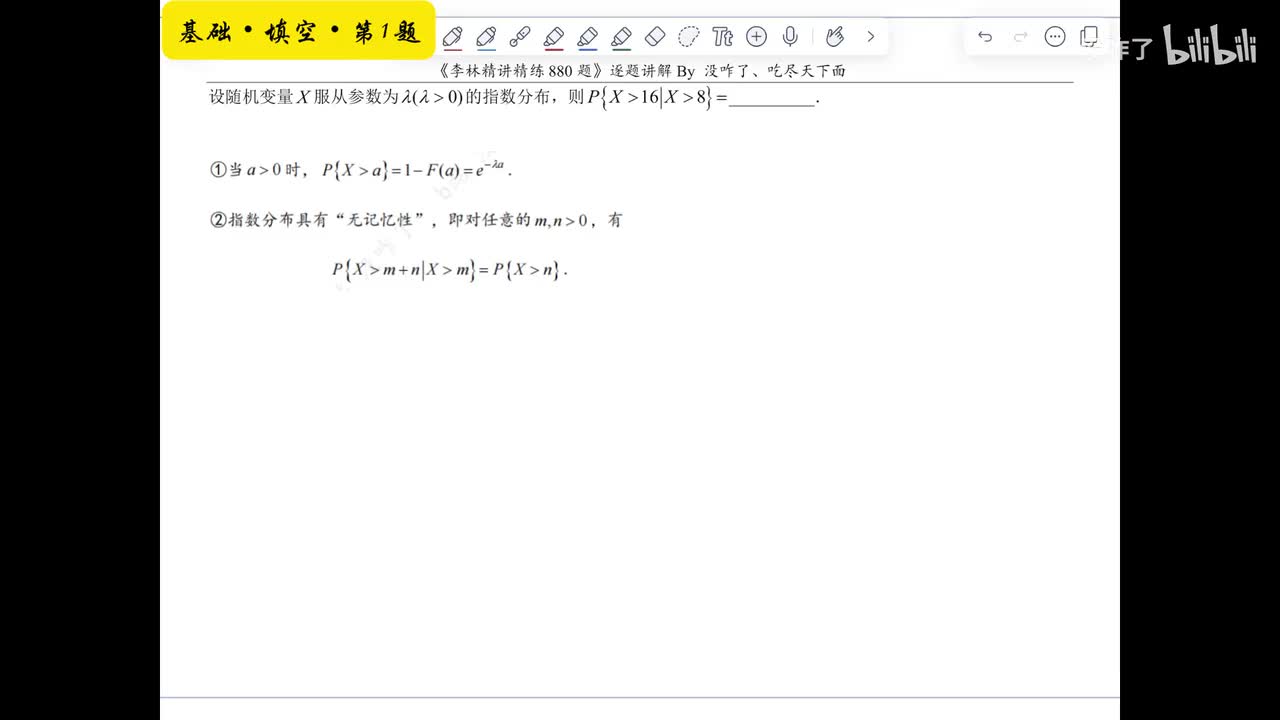Viewport: 1280px width, 720px height.
Task: Click the header text 《李林精讲精练880题》逐题讲解
Action: (555, 72)
